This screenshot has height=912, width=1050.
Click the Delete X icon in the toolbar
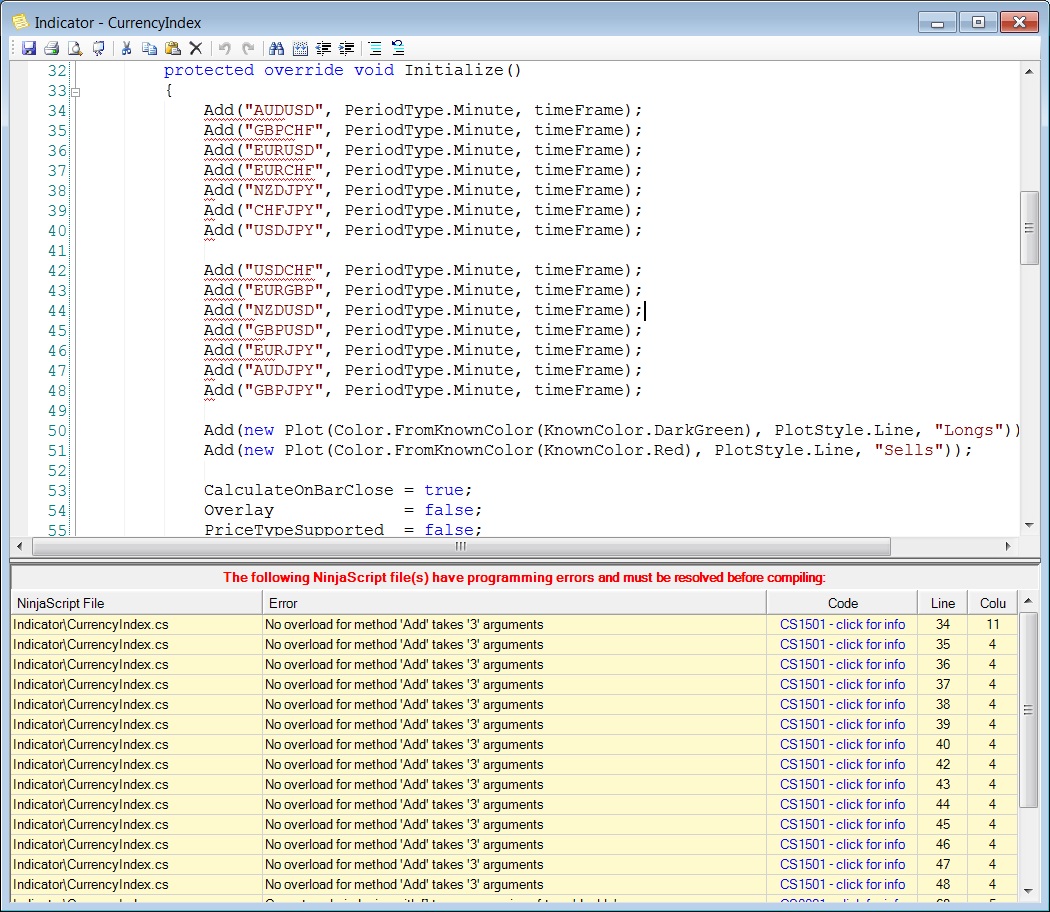coord(196,48)
